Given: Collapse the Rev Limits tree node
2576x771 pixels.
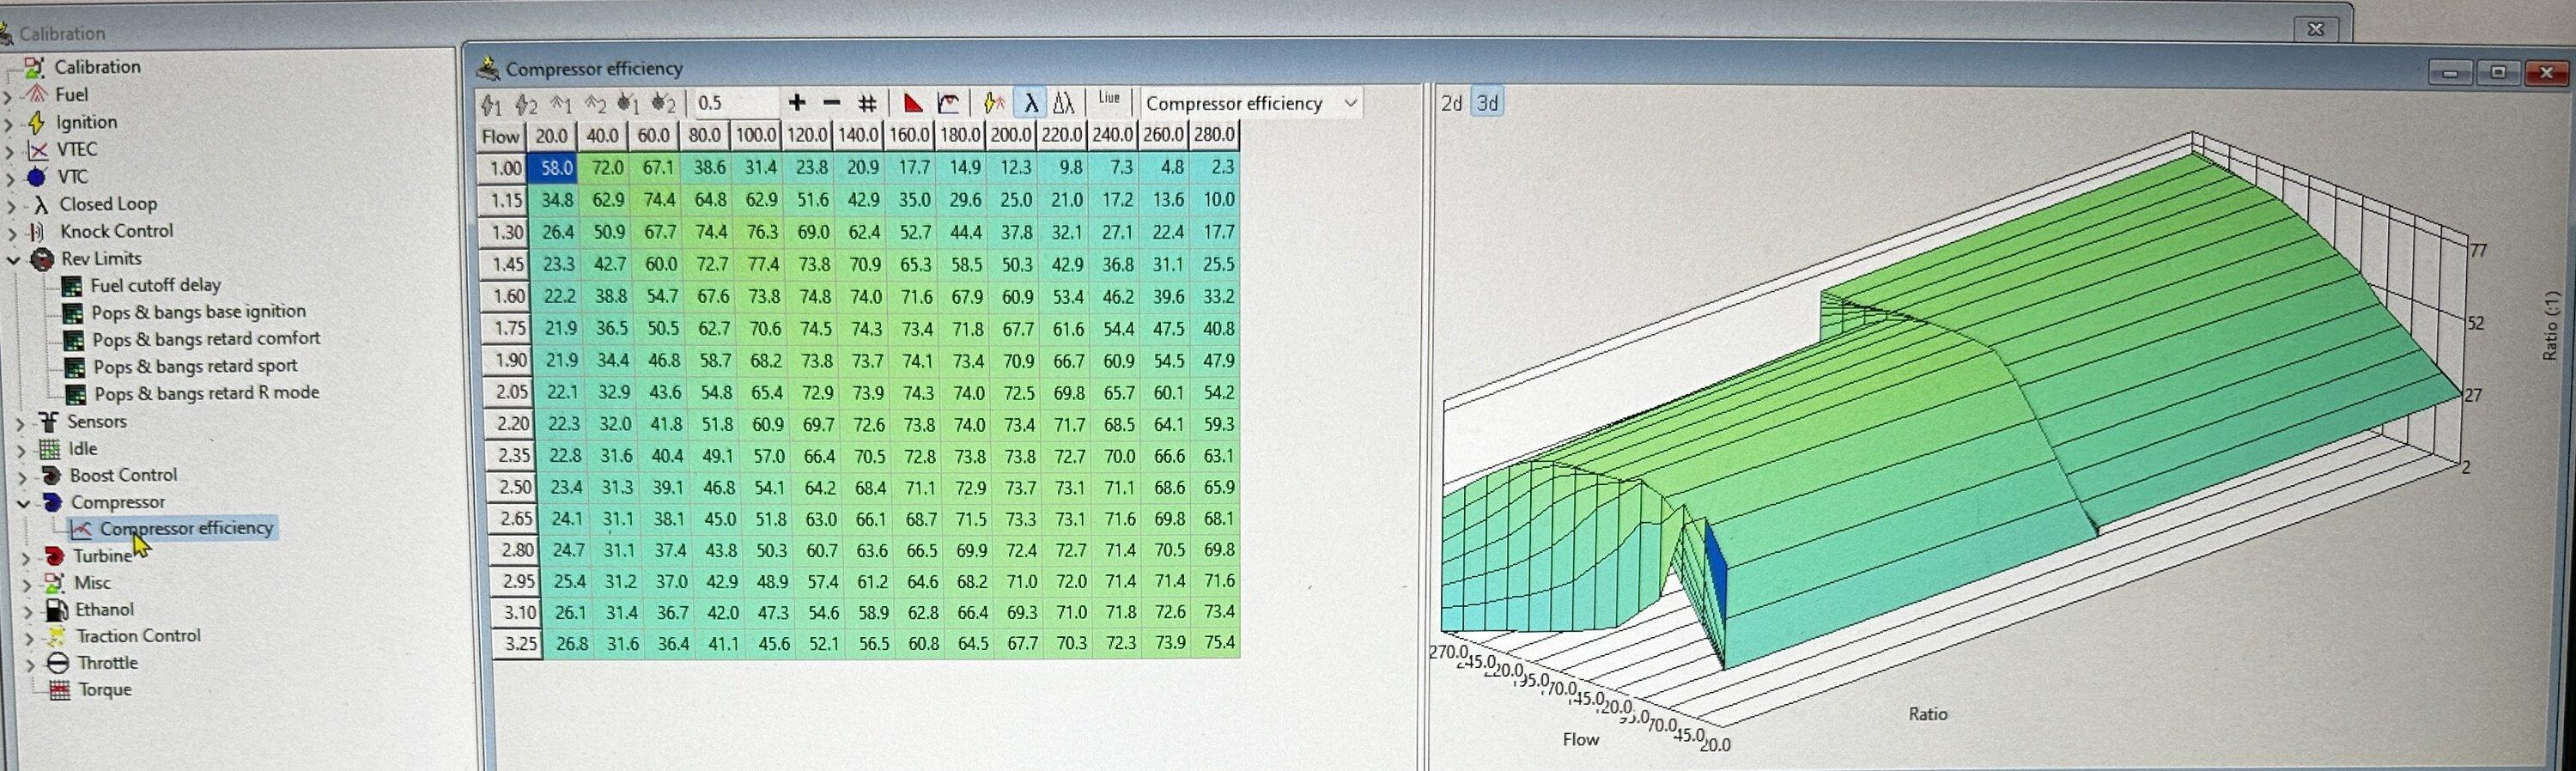Looking at the screenshot, I should (x=13, y=259).
